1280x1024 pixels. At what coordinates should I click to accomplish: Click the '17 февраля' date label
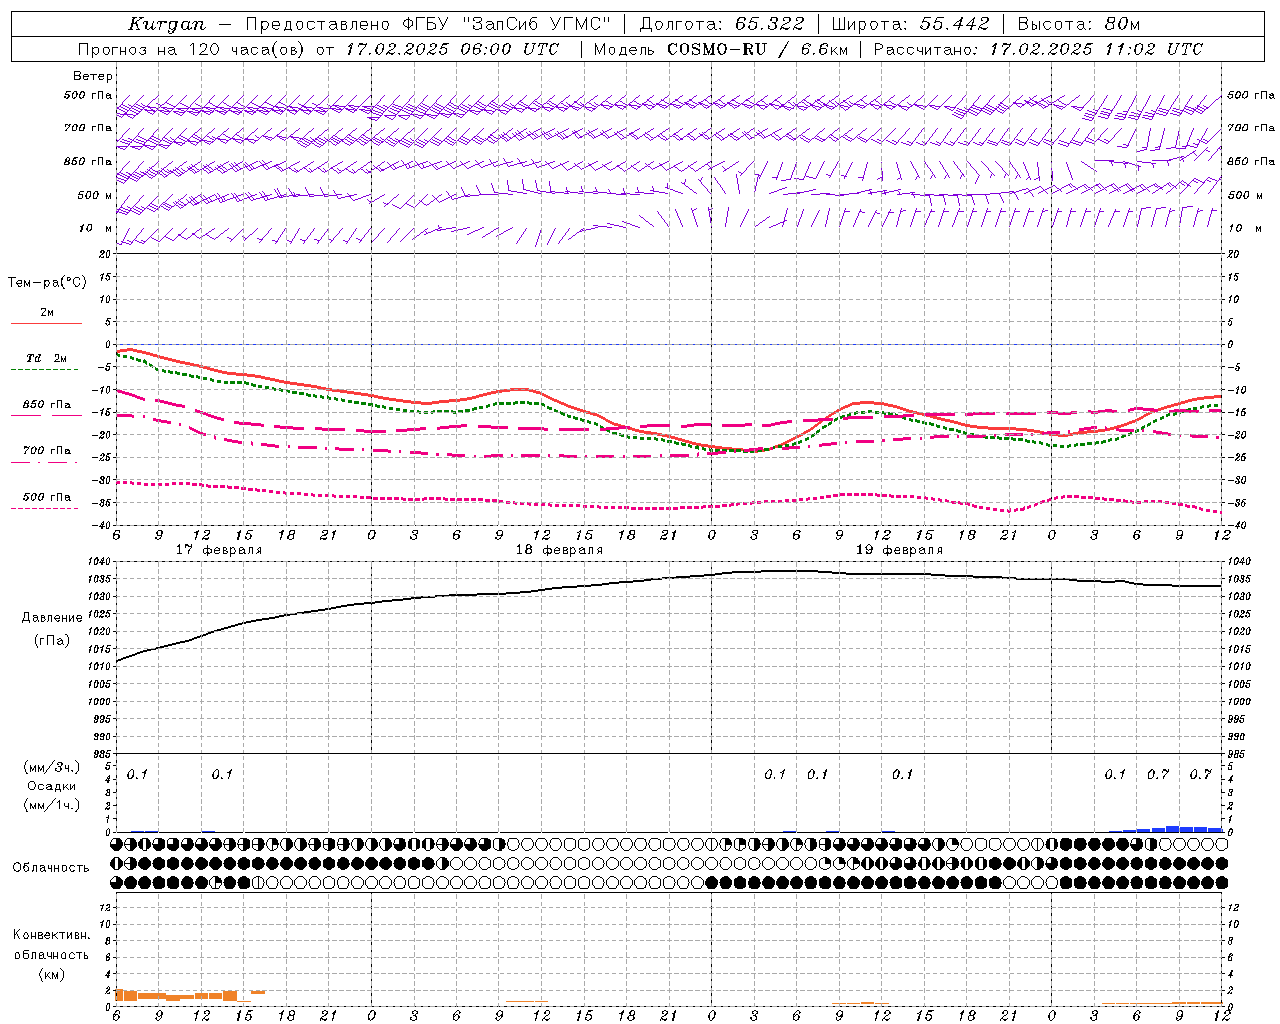219,550
